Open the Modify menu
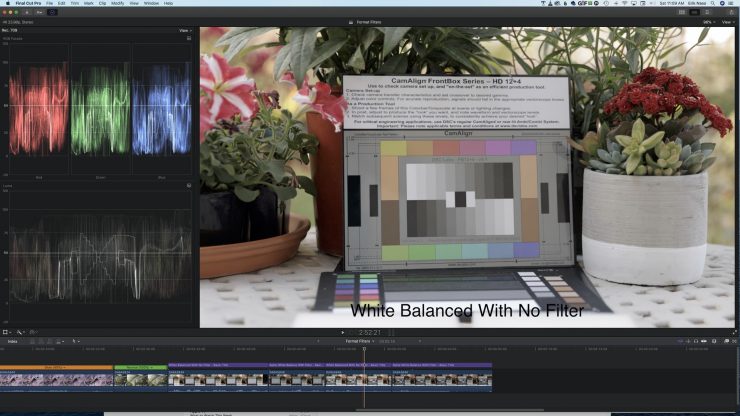The height and width of the screenshot is (416, 740). click(118, 3)
